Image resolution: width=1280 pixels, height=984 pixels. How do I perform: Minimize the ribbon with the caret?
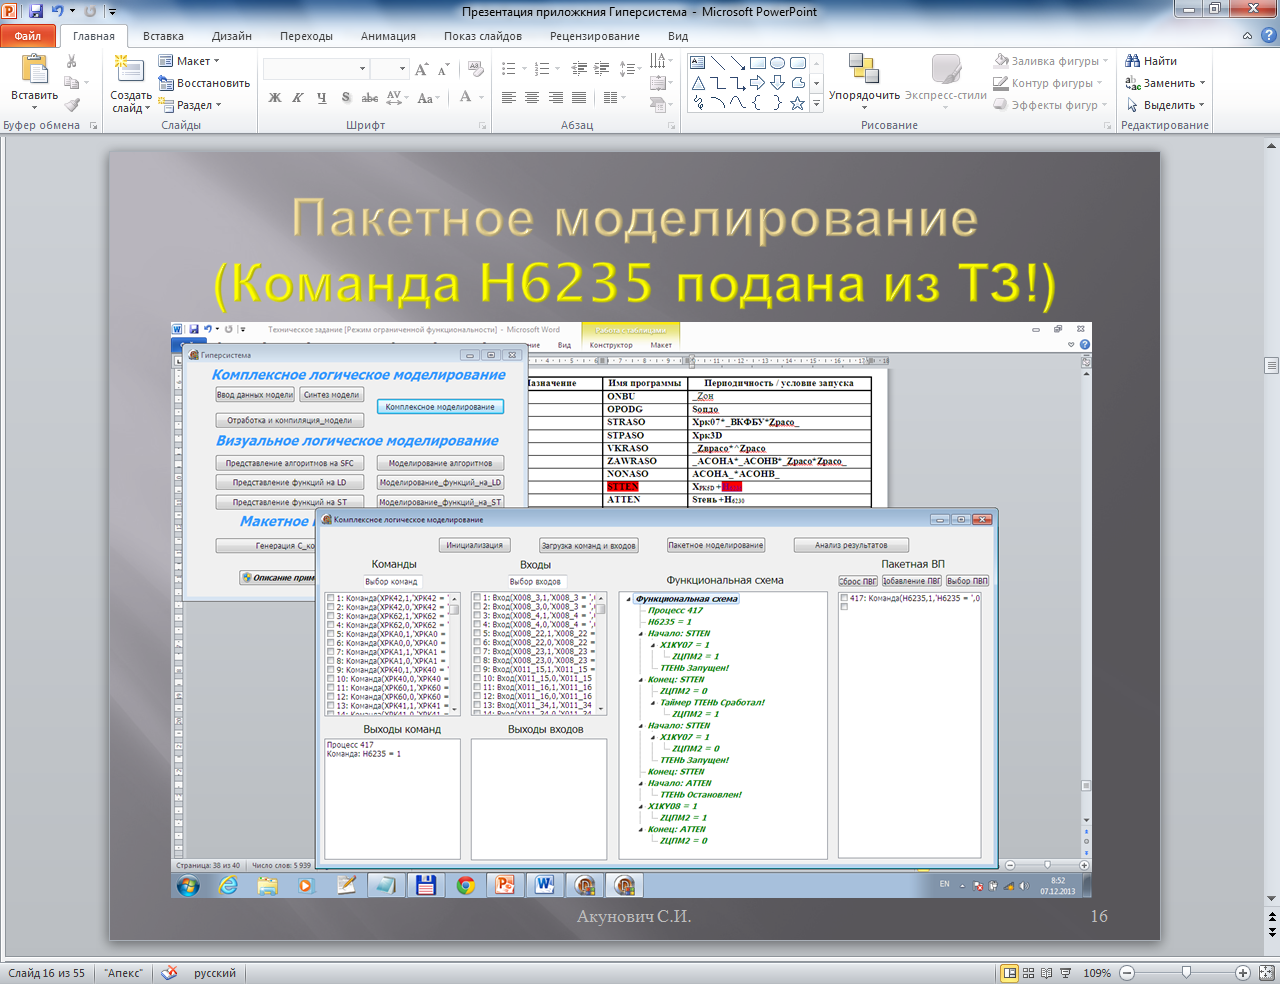(x=1247, y=36)
